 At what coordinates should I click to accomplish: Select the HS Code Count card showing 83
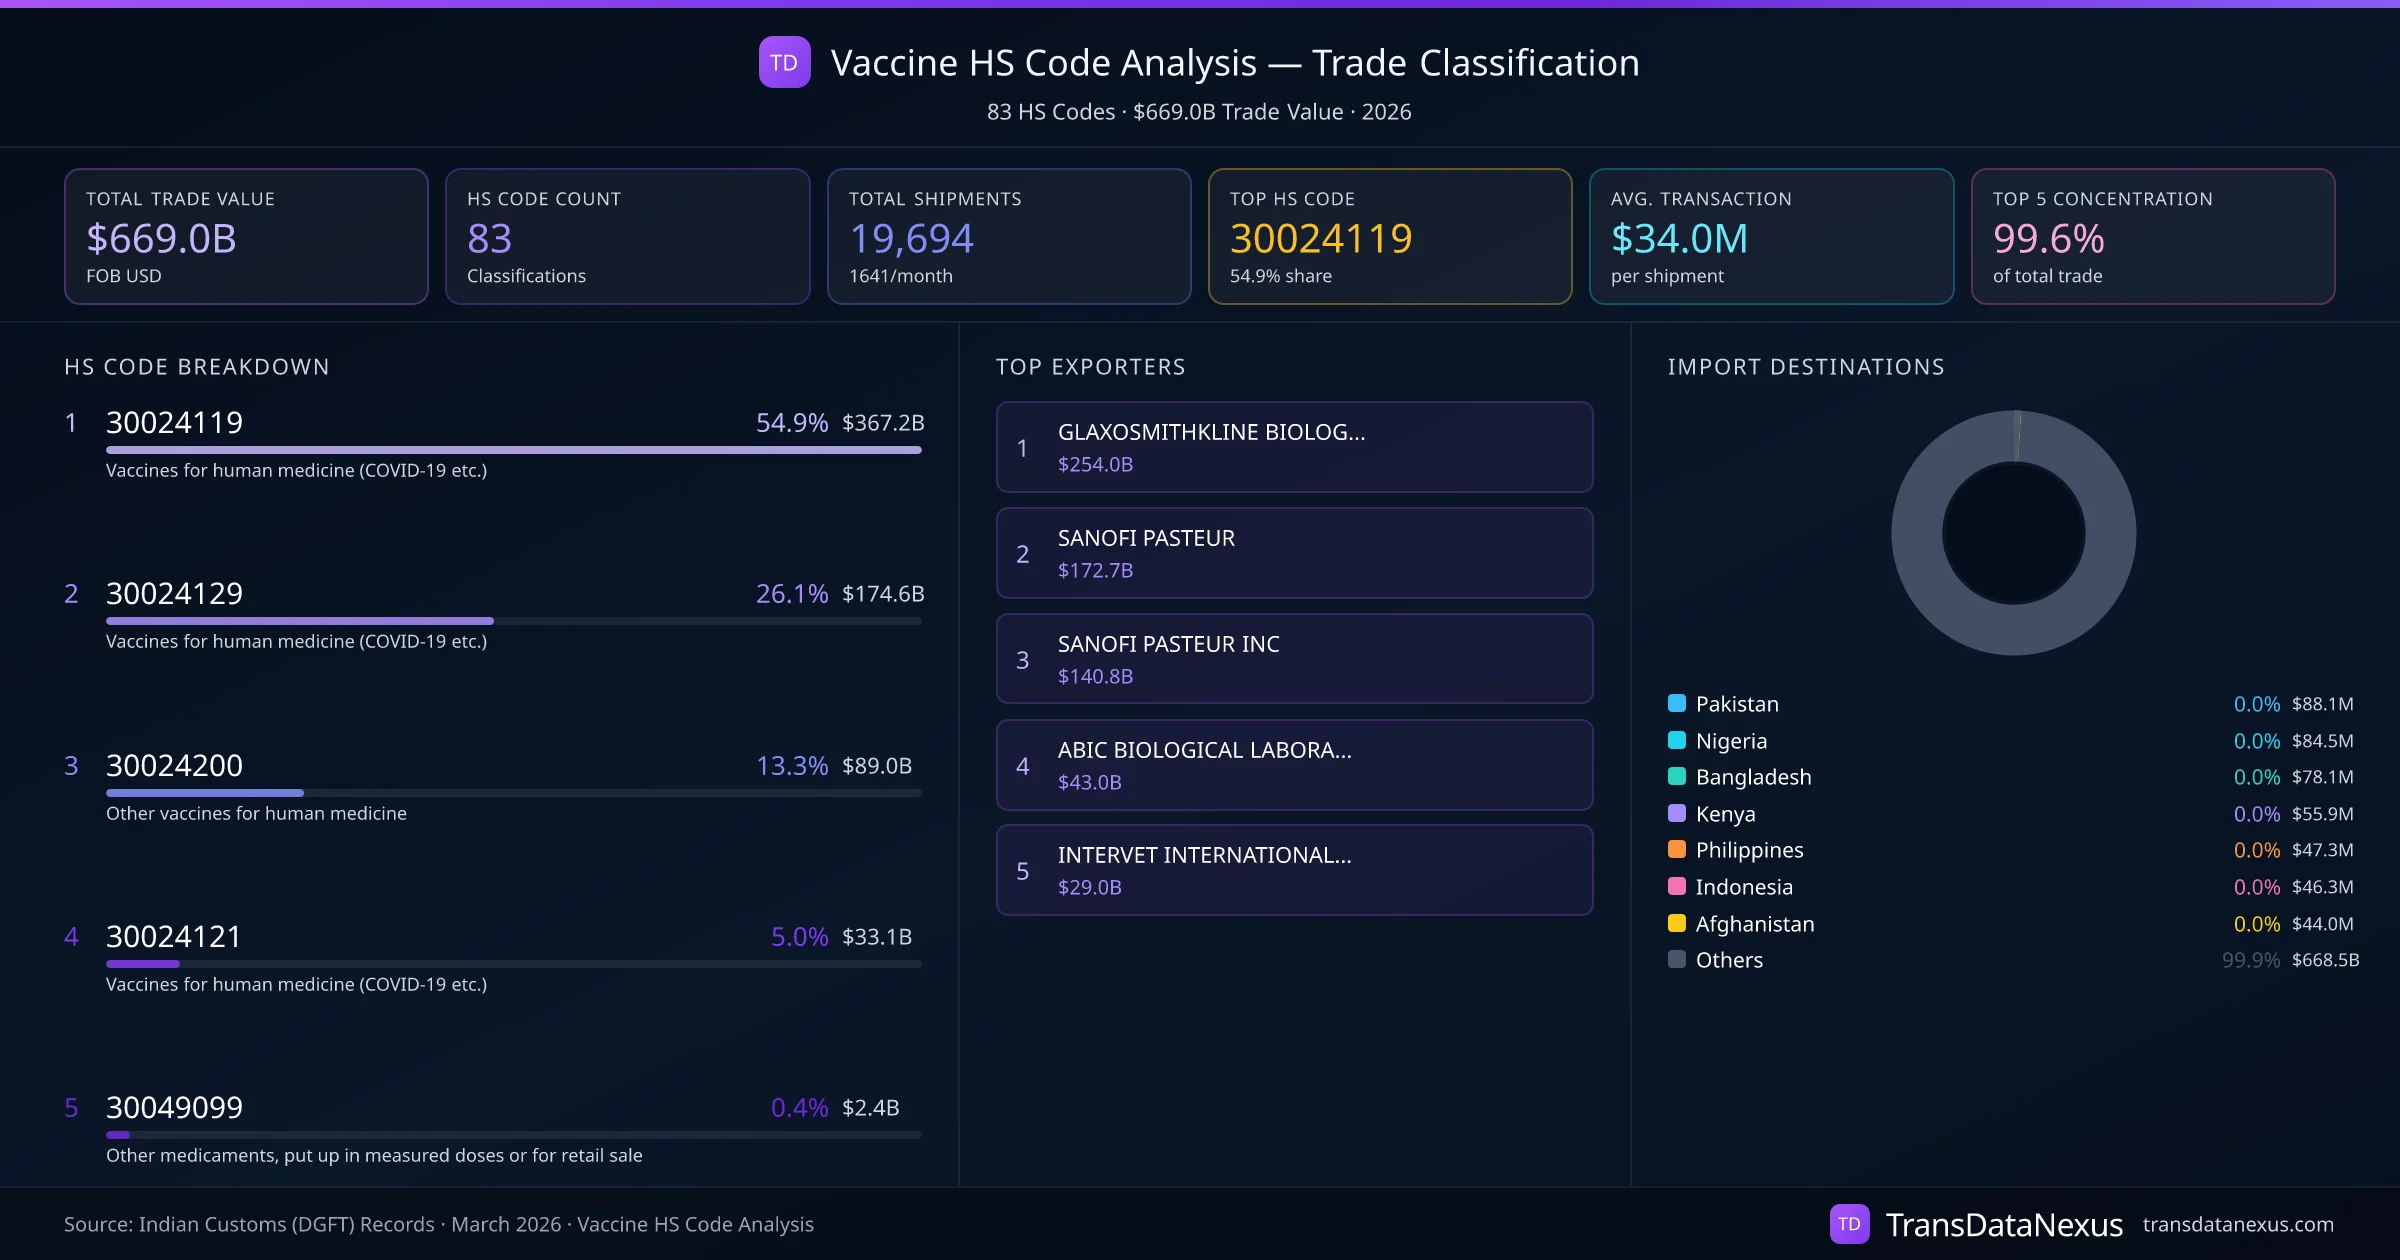click(x=627, y=236)
